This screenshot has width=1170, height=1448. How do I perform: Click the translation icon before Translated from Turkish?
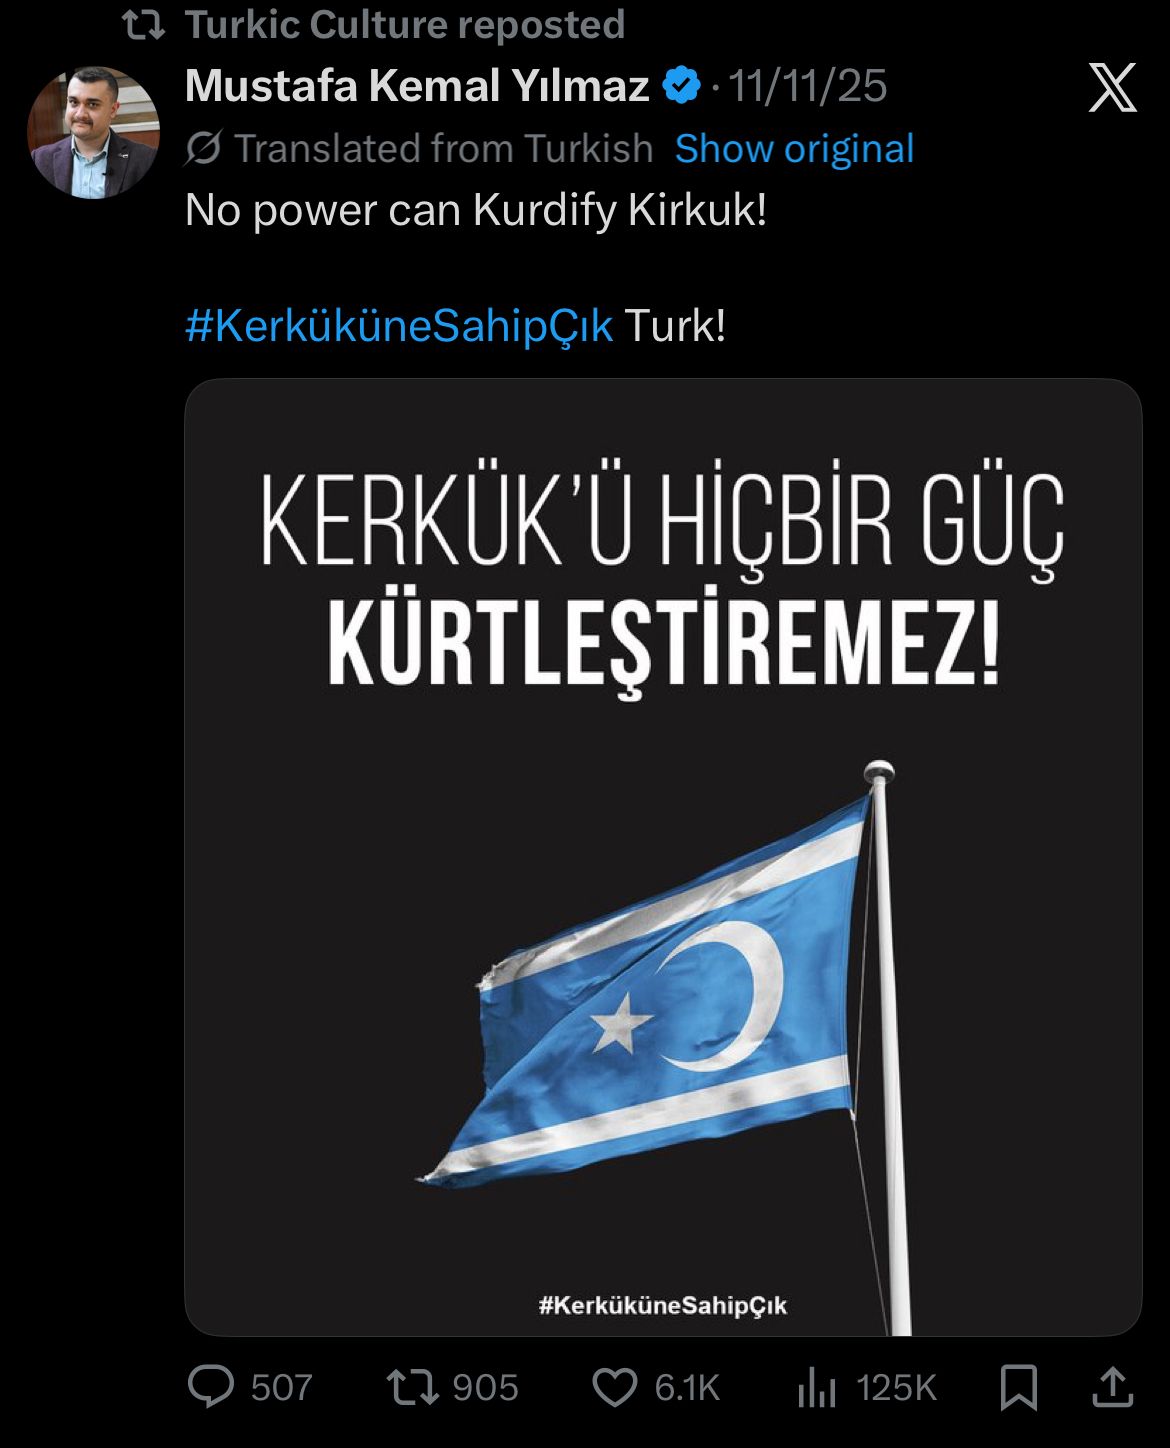(x=203, y=149)
